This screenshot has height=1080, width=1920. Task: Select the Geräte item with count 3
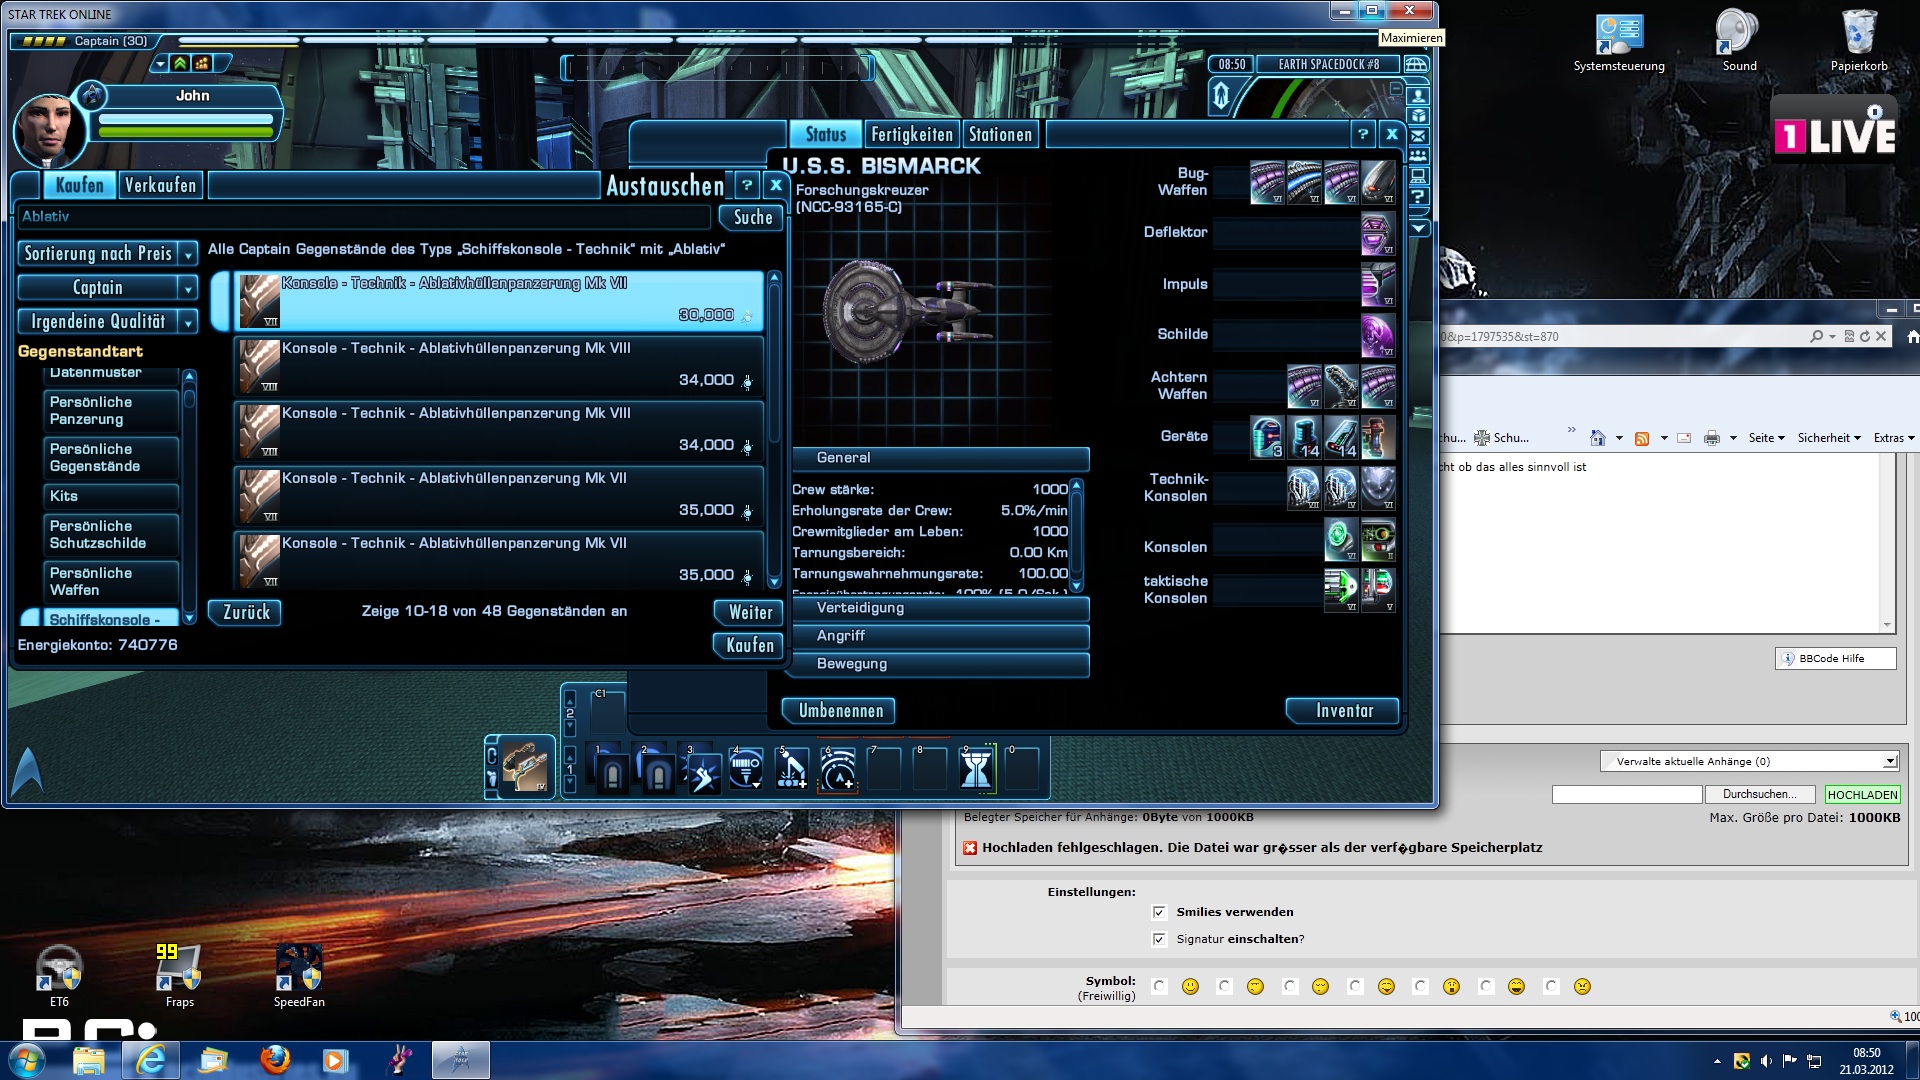tap(1267, 437)
